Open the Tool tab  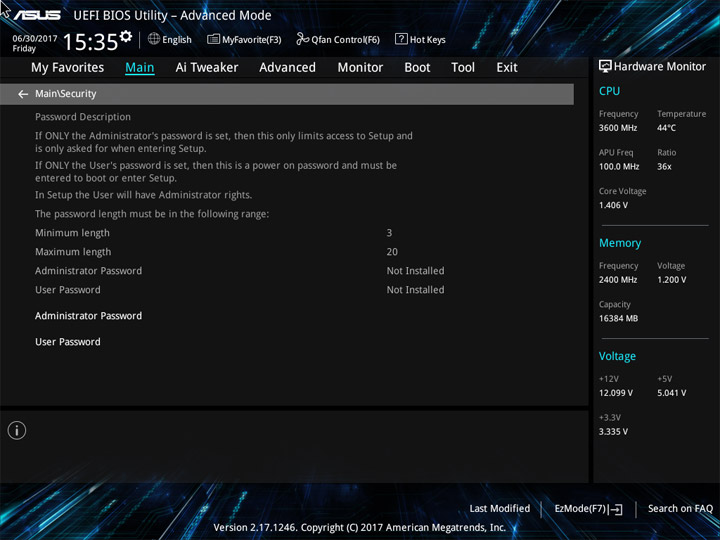(x=463, y=68)
